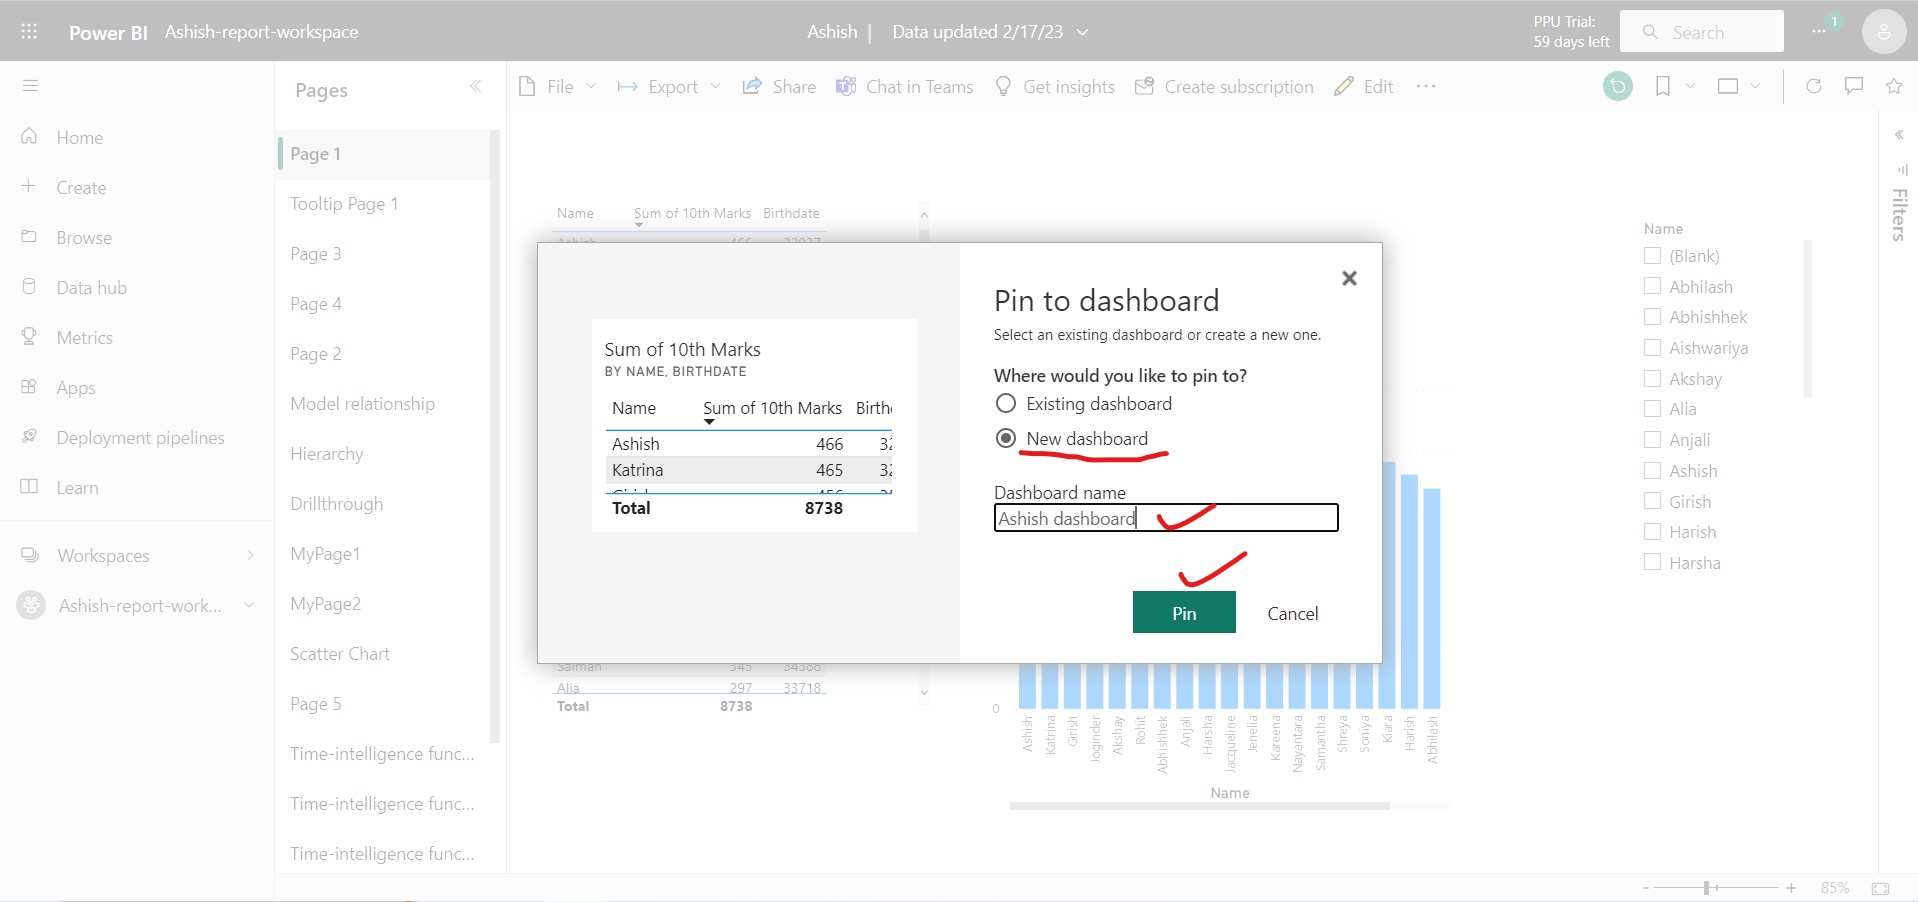Check the Abhilash filter checkbox
The image size is (1918, 902).
pyautogui.click(x=1652, y=286)
